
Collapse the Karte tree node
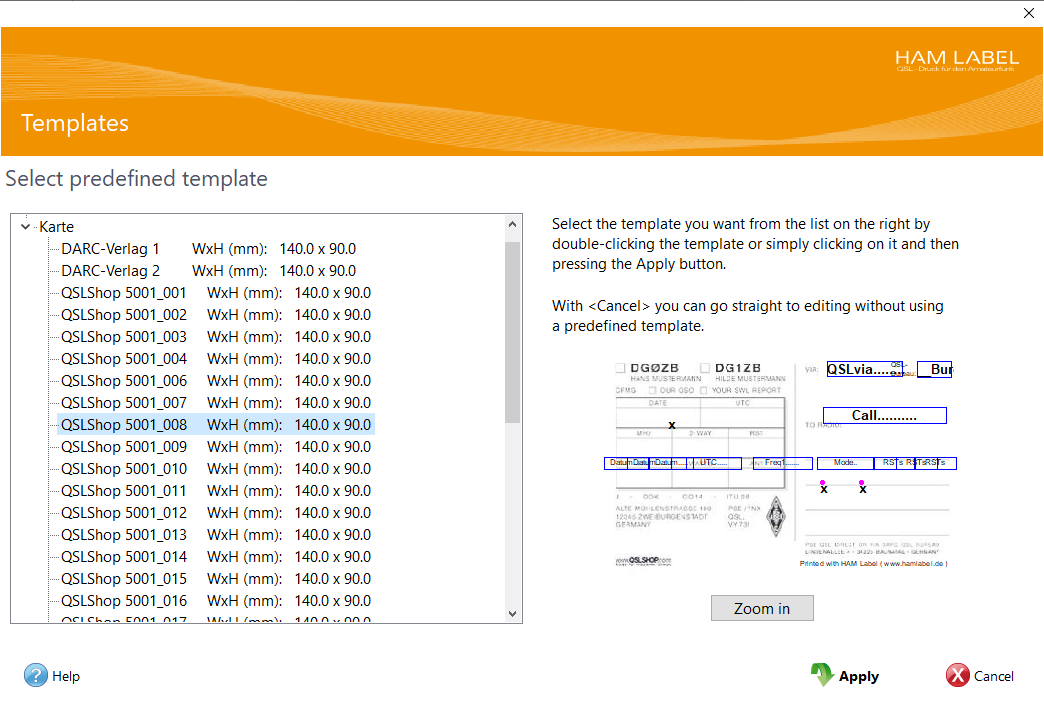(25, 227)
